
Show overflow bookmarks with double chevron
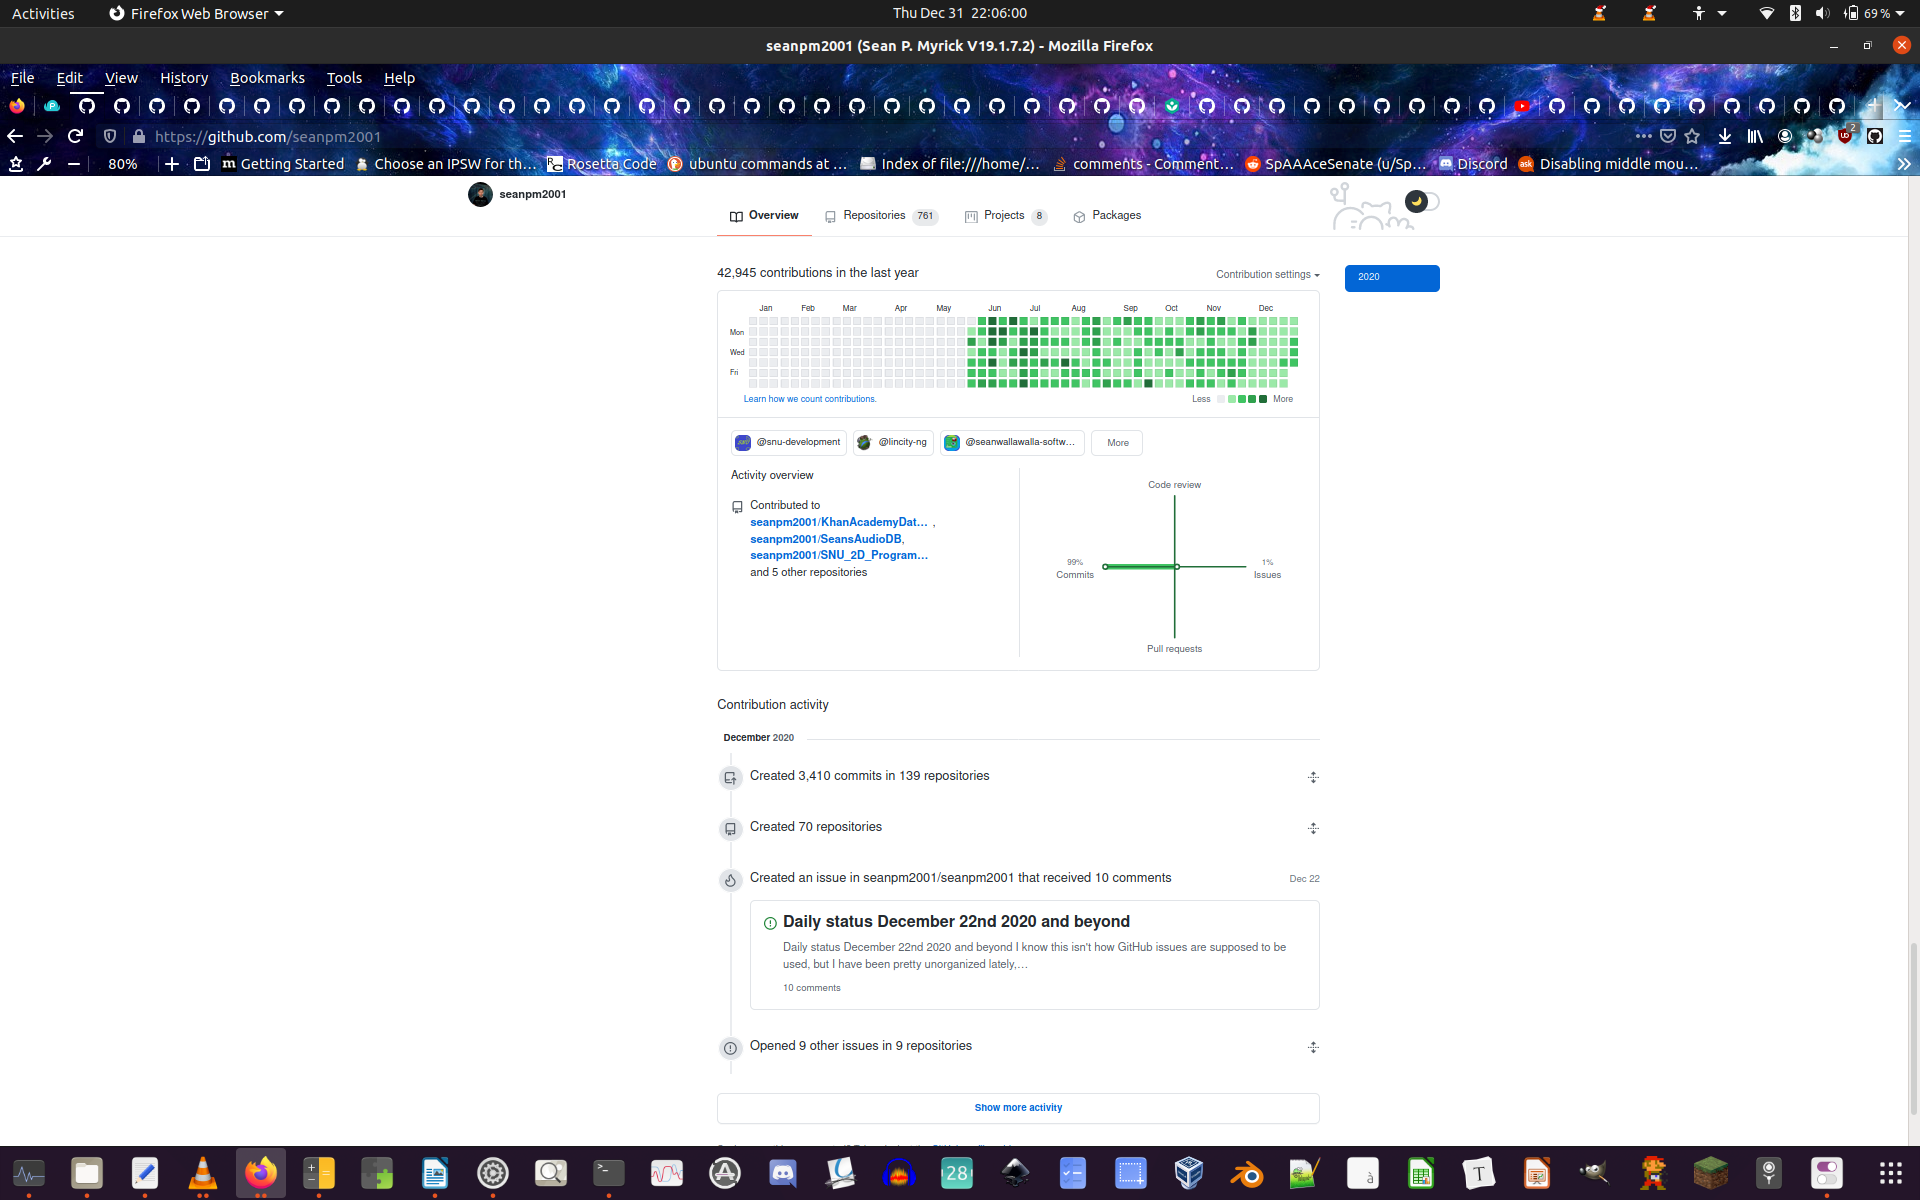(1904, 164)
